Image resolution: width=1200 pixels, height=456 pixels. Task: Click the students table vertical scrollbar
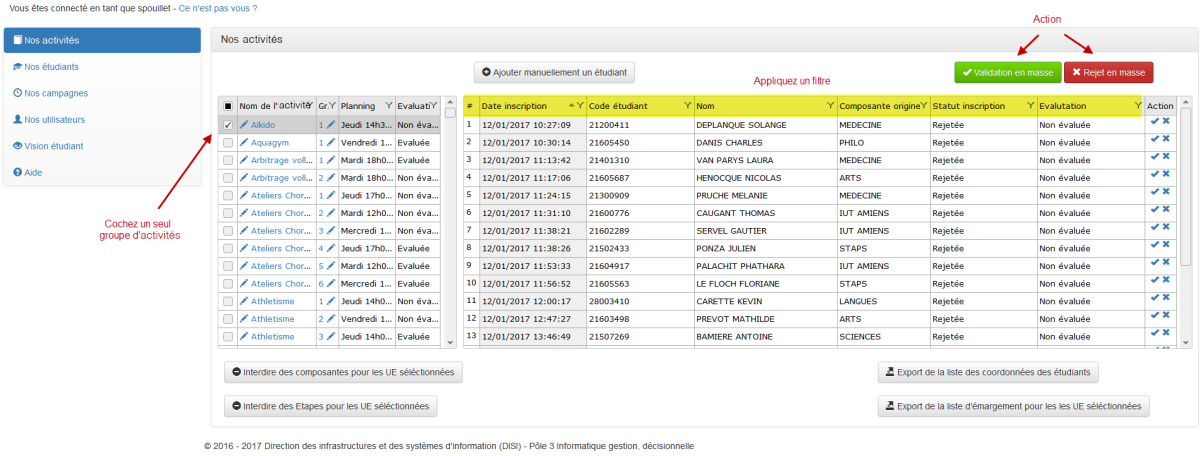1185,220
